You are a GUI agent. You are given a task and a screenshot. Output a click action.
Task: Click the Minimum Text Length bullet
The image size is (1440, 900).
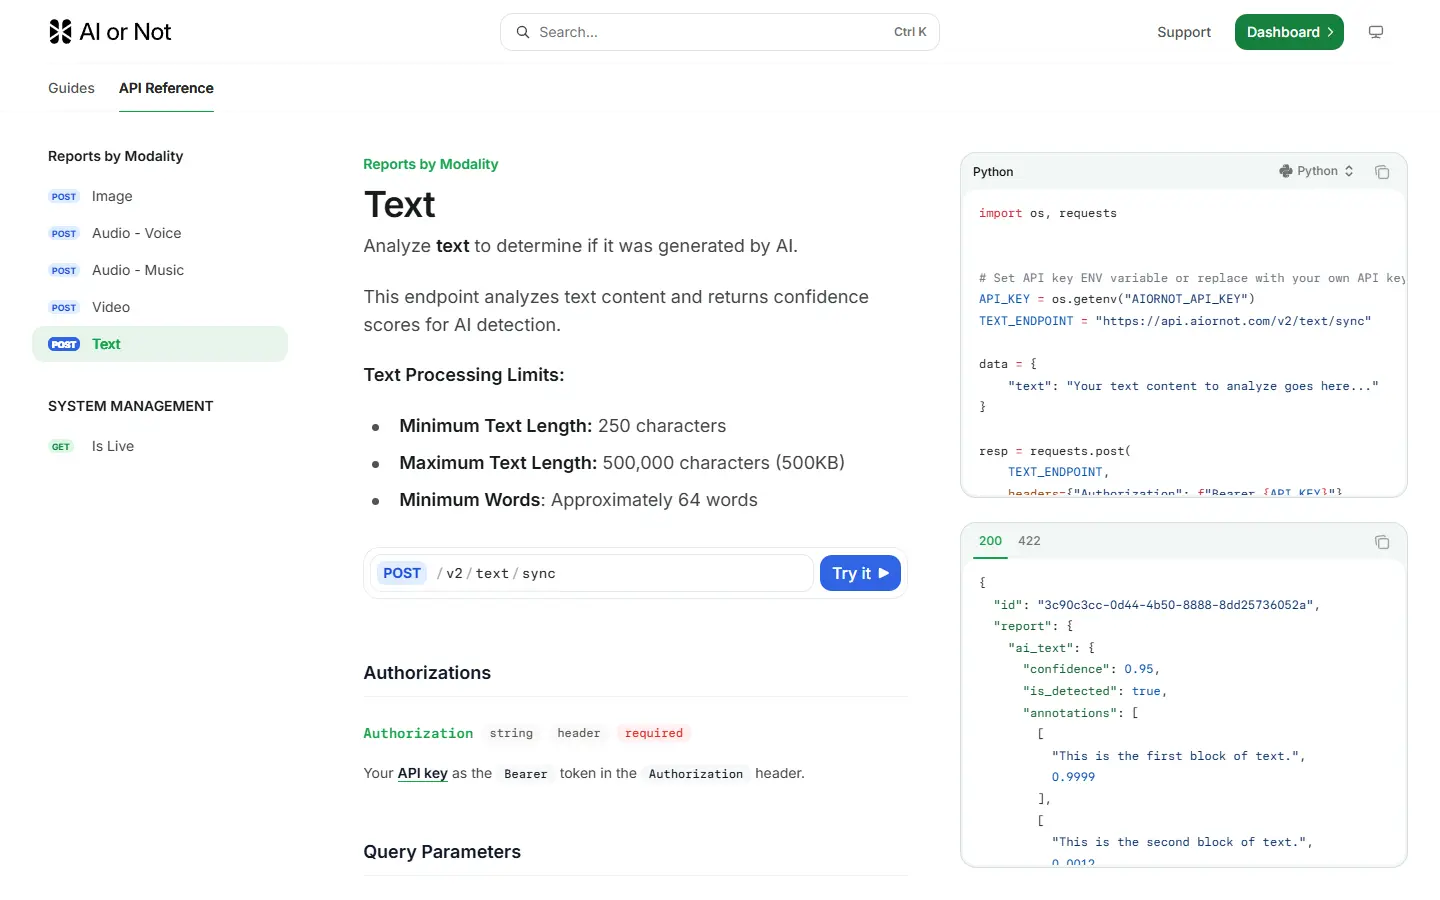pos(563,426)
